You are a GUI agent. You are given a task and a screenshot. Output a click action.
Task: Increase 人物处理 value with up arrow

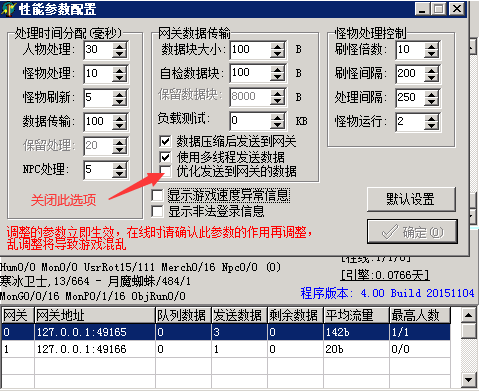[119, 46]
